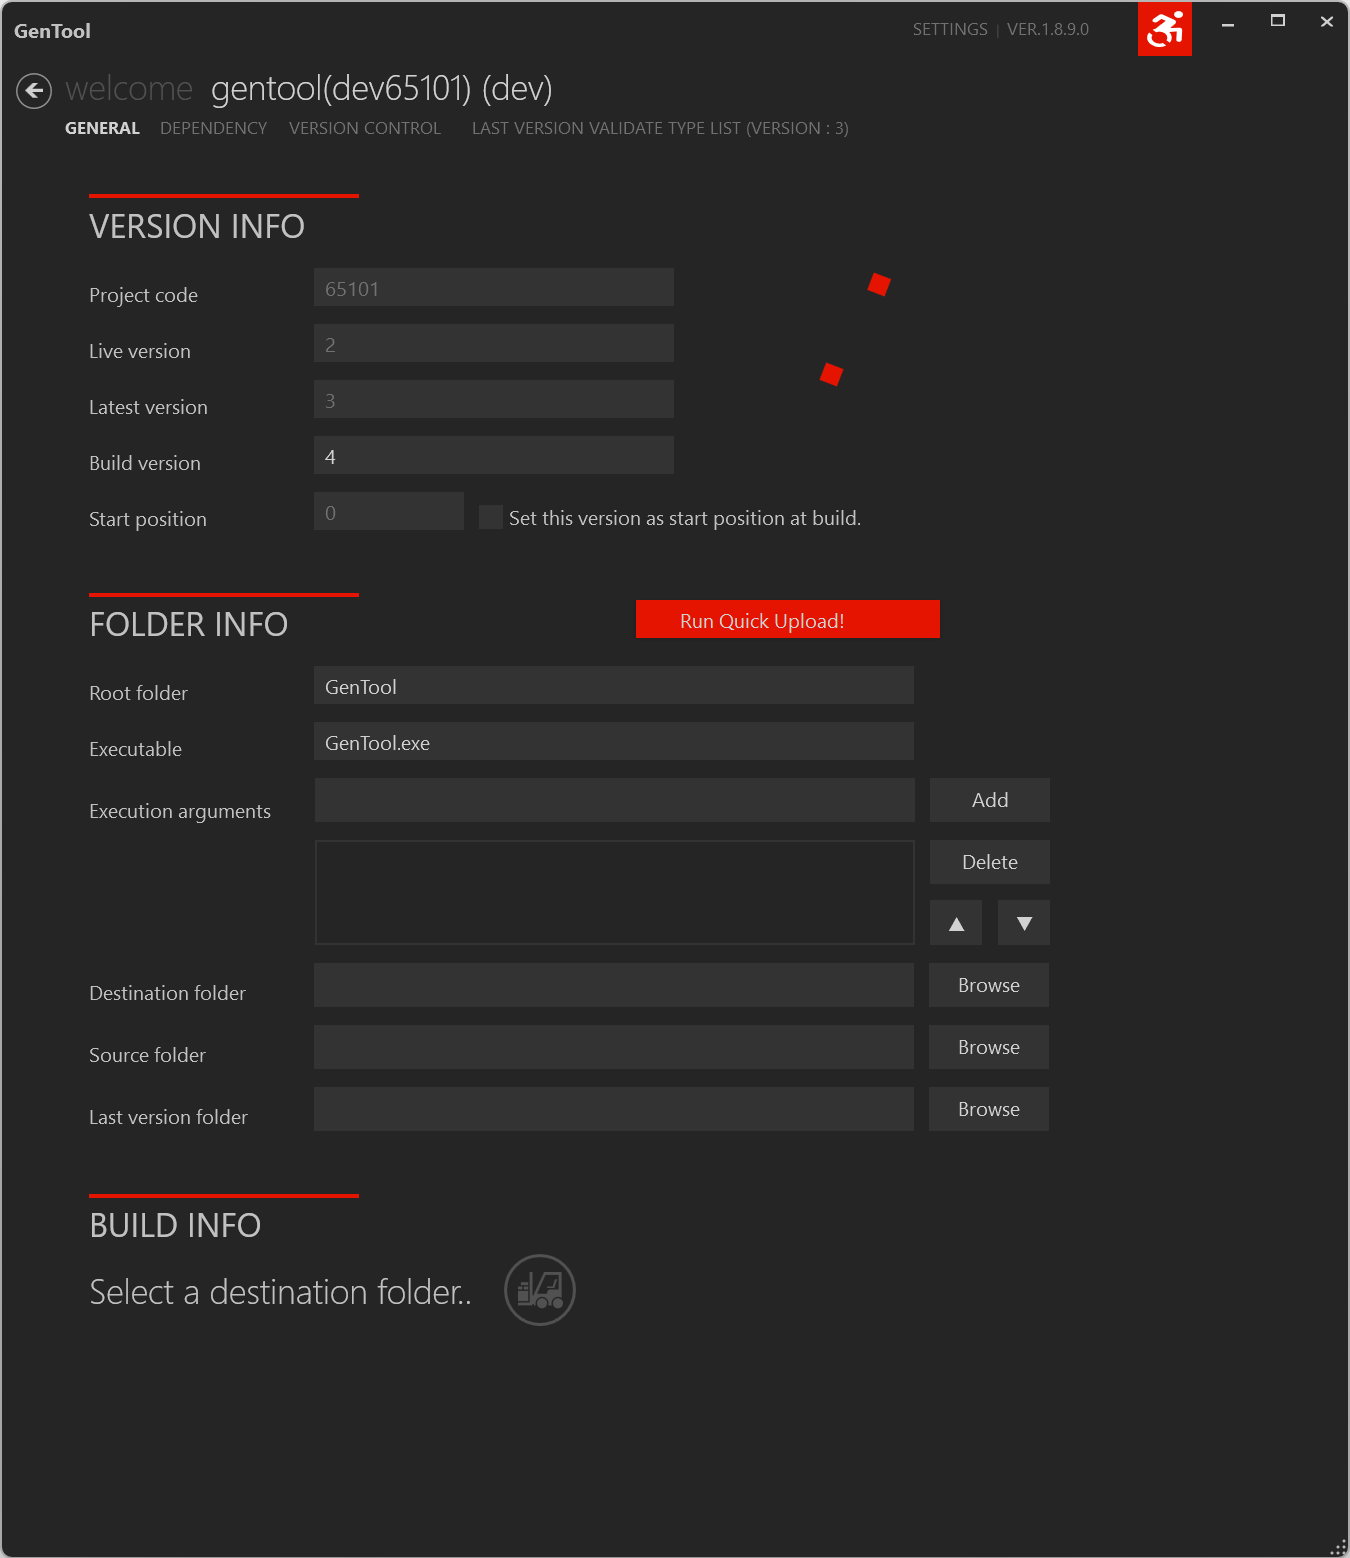Delete the selected execution argument

(x=990, y=862)
